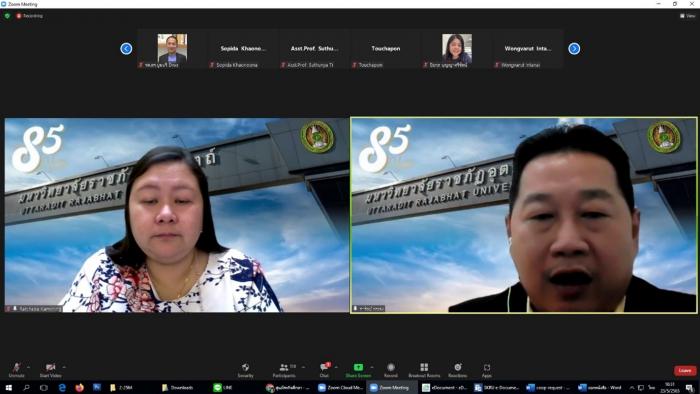
Task: Launch Microsoft Edge from the taskbar
Action: [x=62, y=388]
